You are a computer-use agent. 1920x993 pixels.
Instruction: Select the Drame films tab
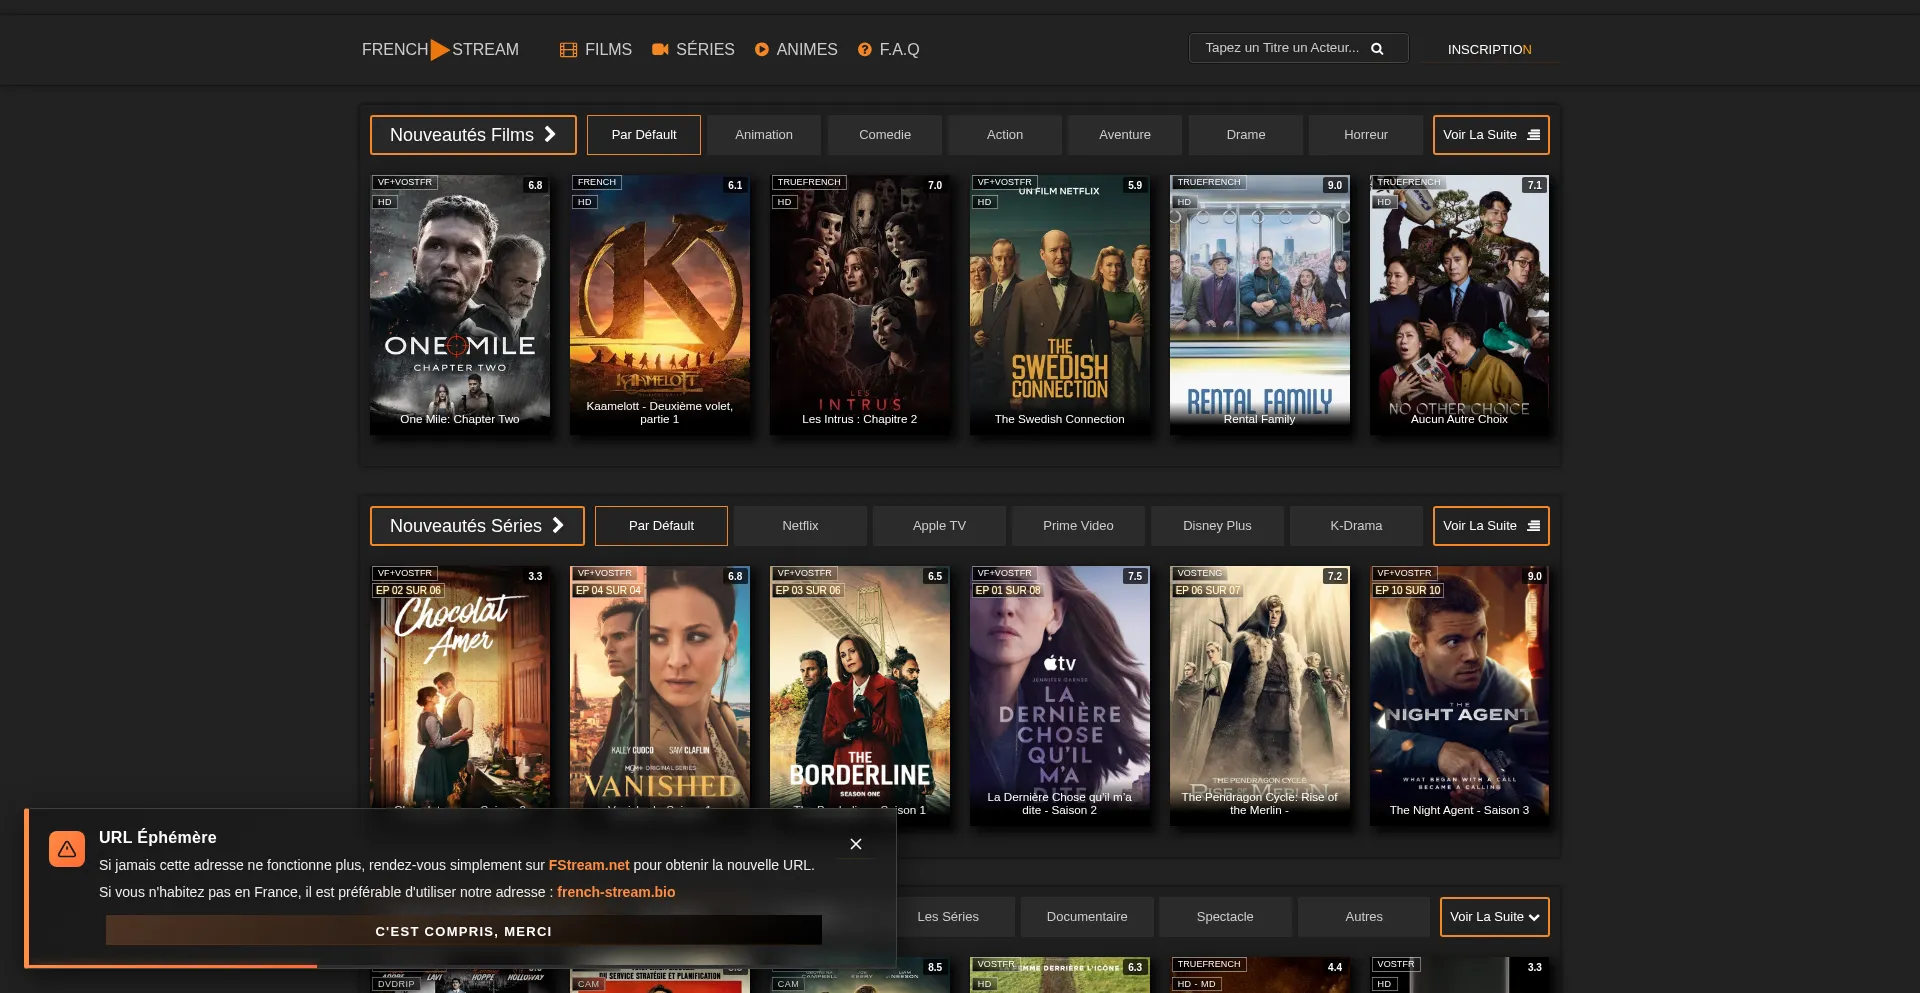point(1246,135)
